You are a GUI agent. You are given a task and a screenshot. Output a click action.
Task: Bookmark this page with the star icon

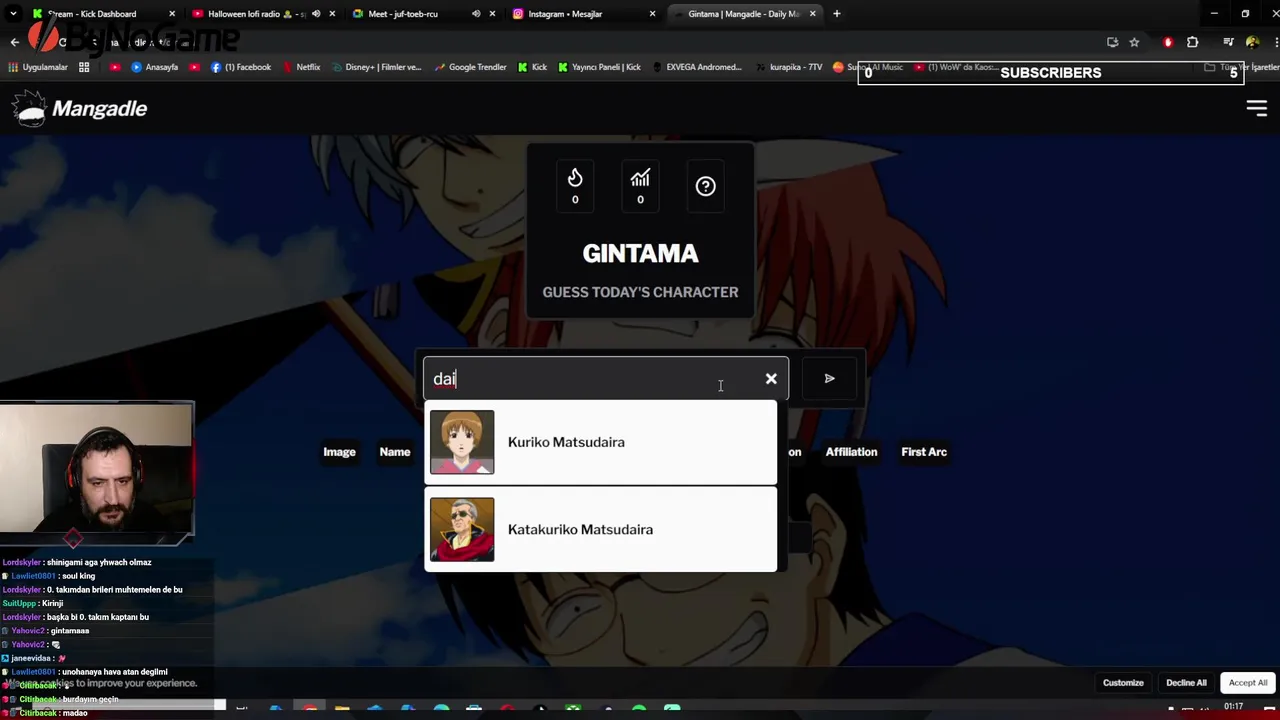(1134, 42)
